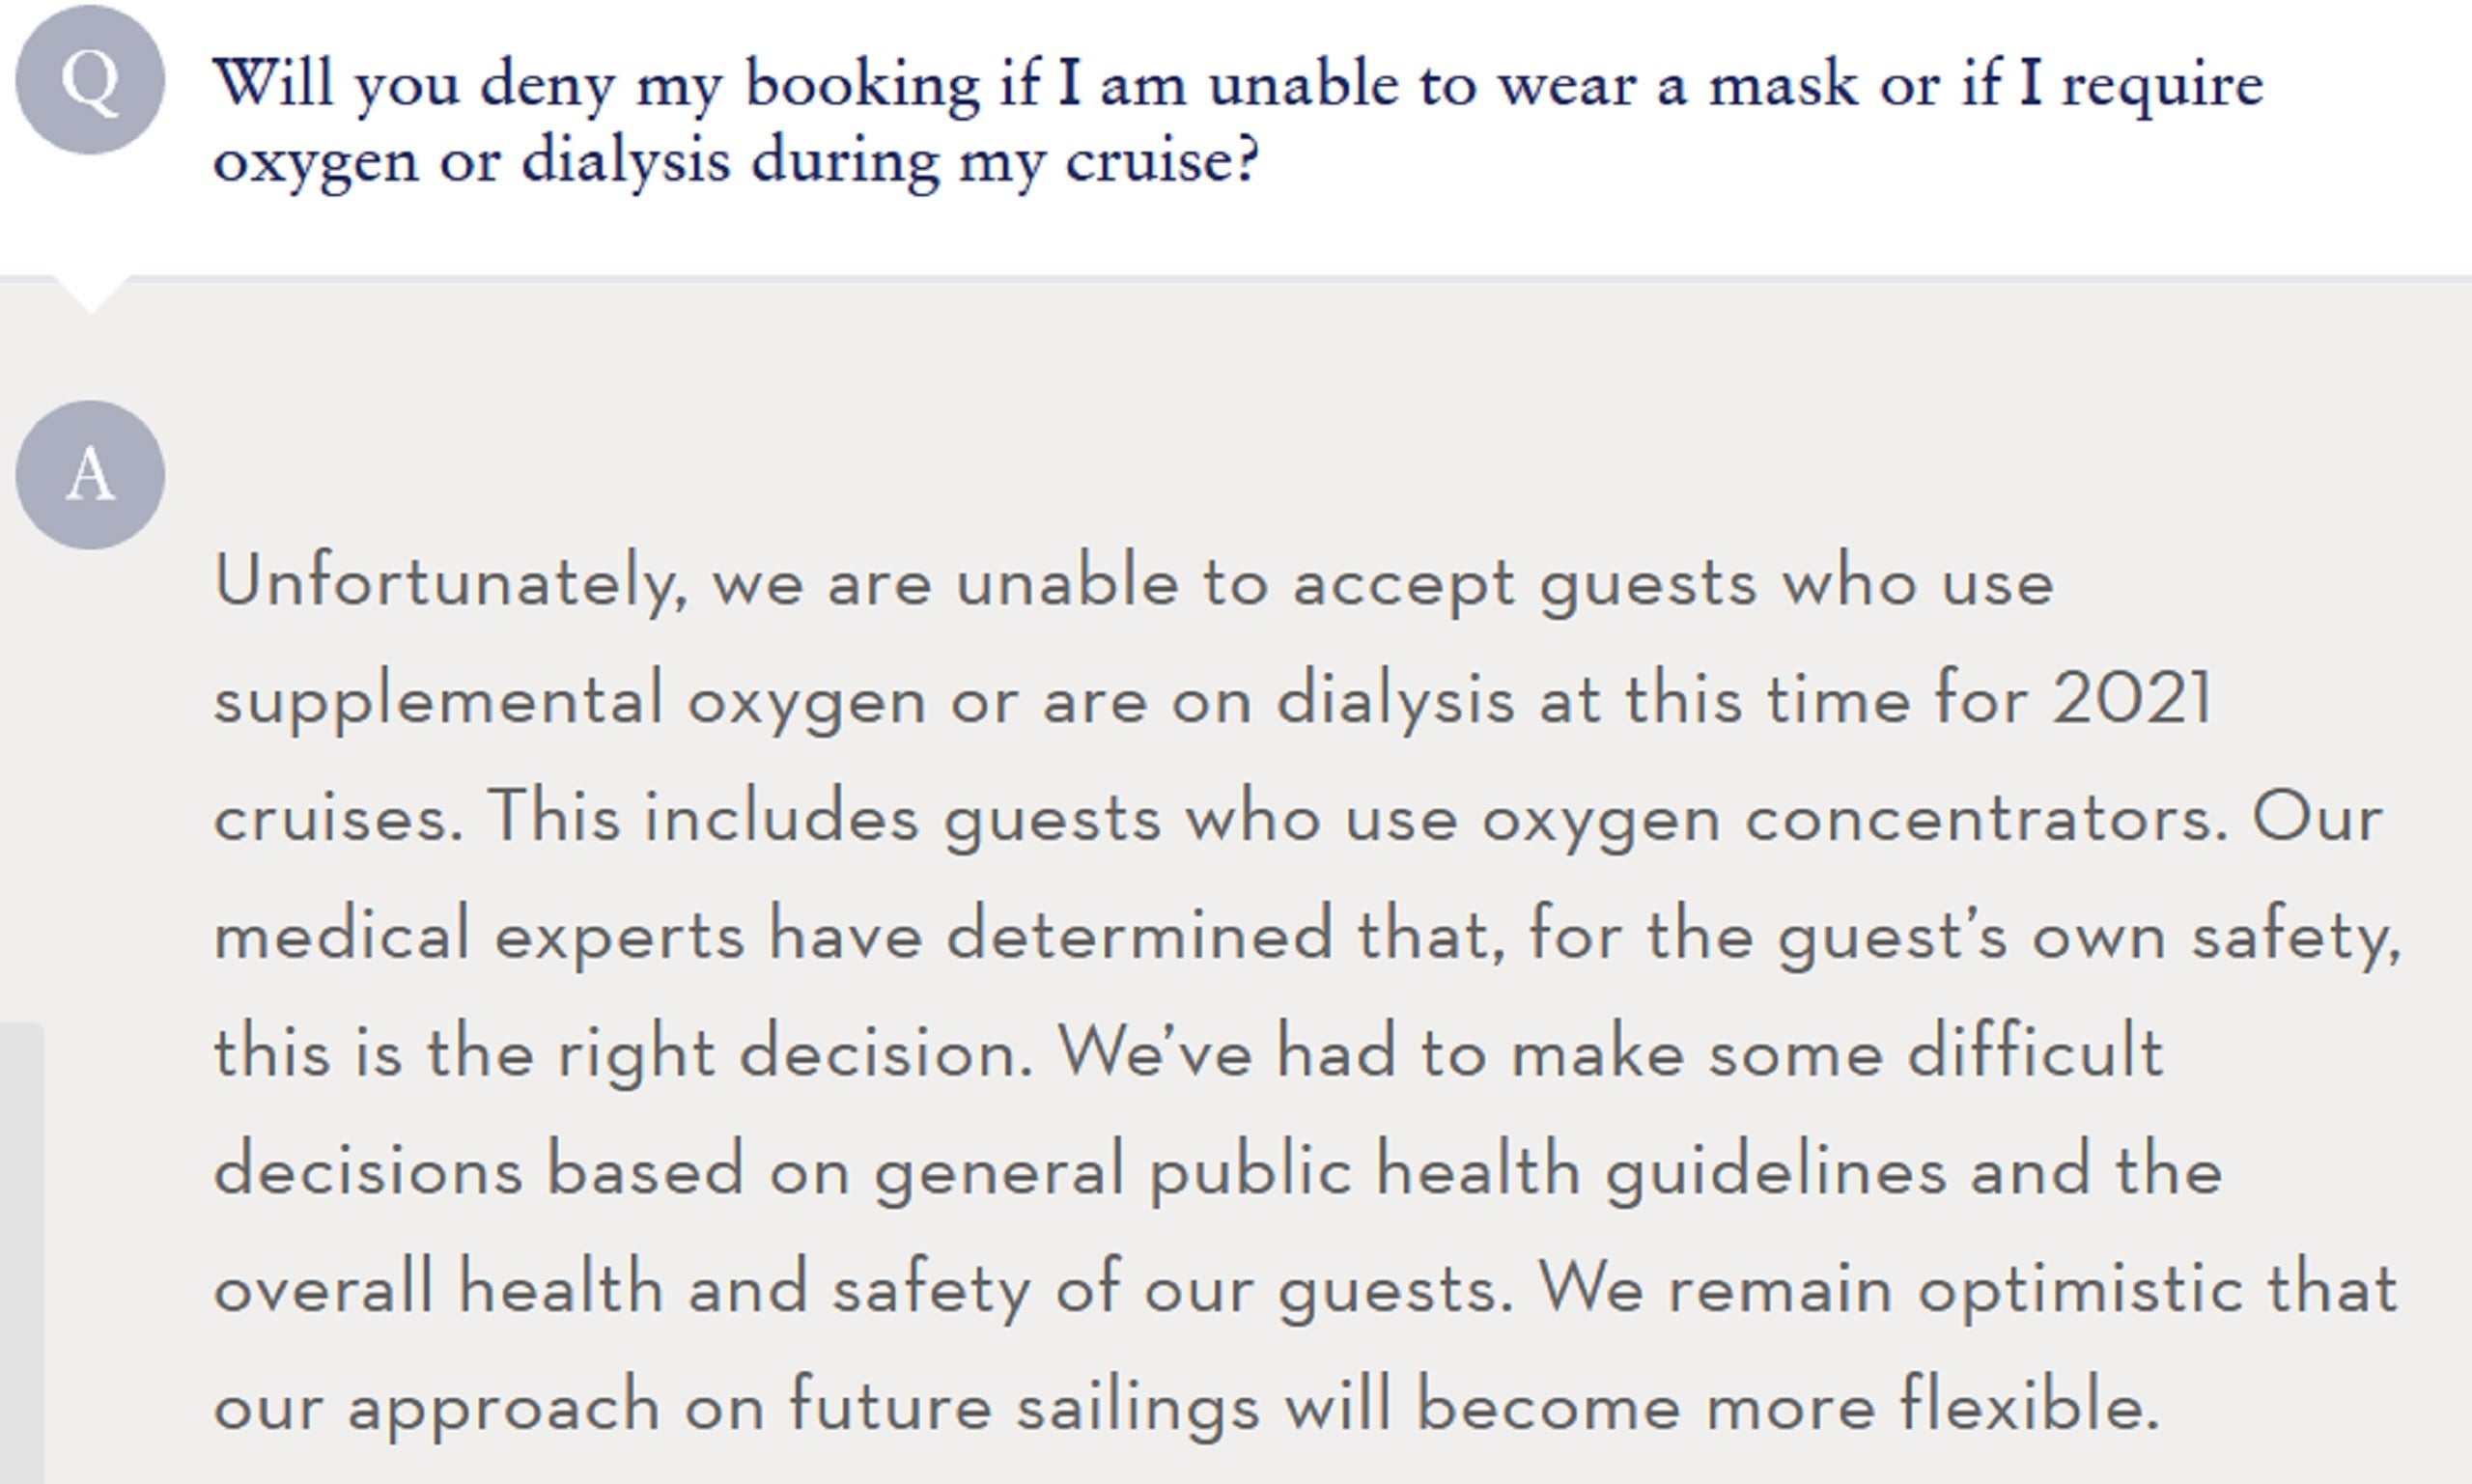Viewport: 2472px width, 1484px height.
Task: Click the words 'supplemental oxygen' in answer
Action: (x=570, y=699)
